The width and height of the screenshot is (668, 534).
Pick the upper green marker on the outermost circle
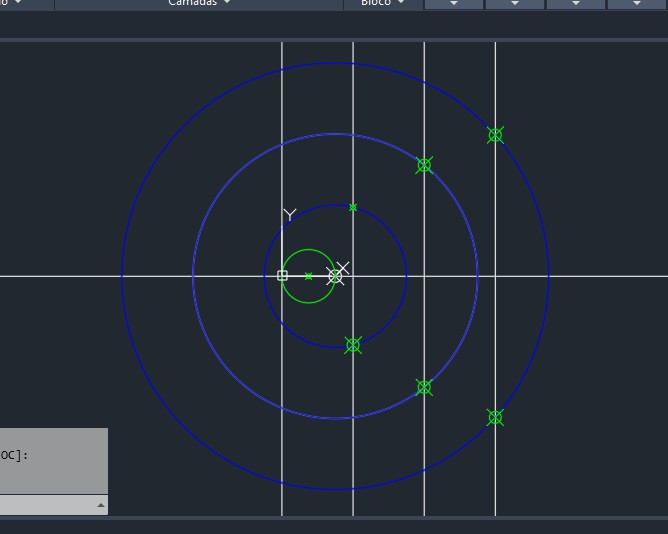point(495,135)
